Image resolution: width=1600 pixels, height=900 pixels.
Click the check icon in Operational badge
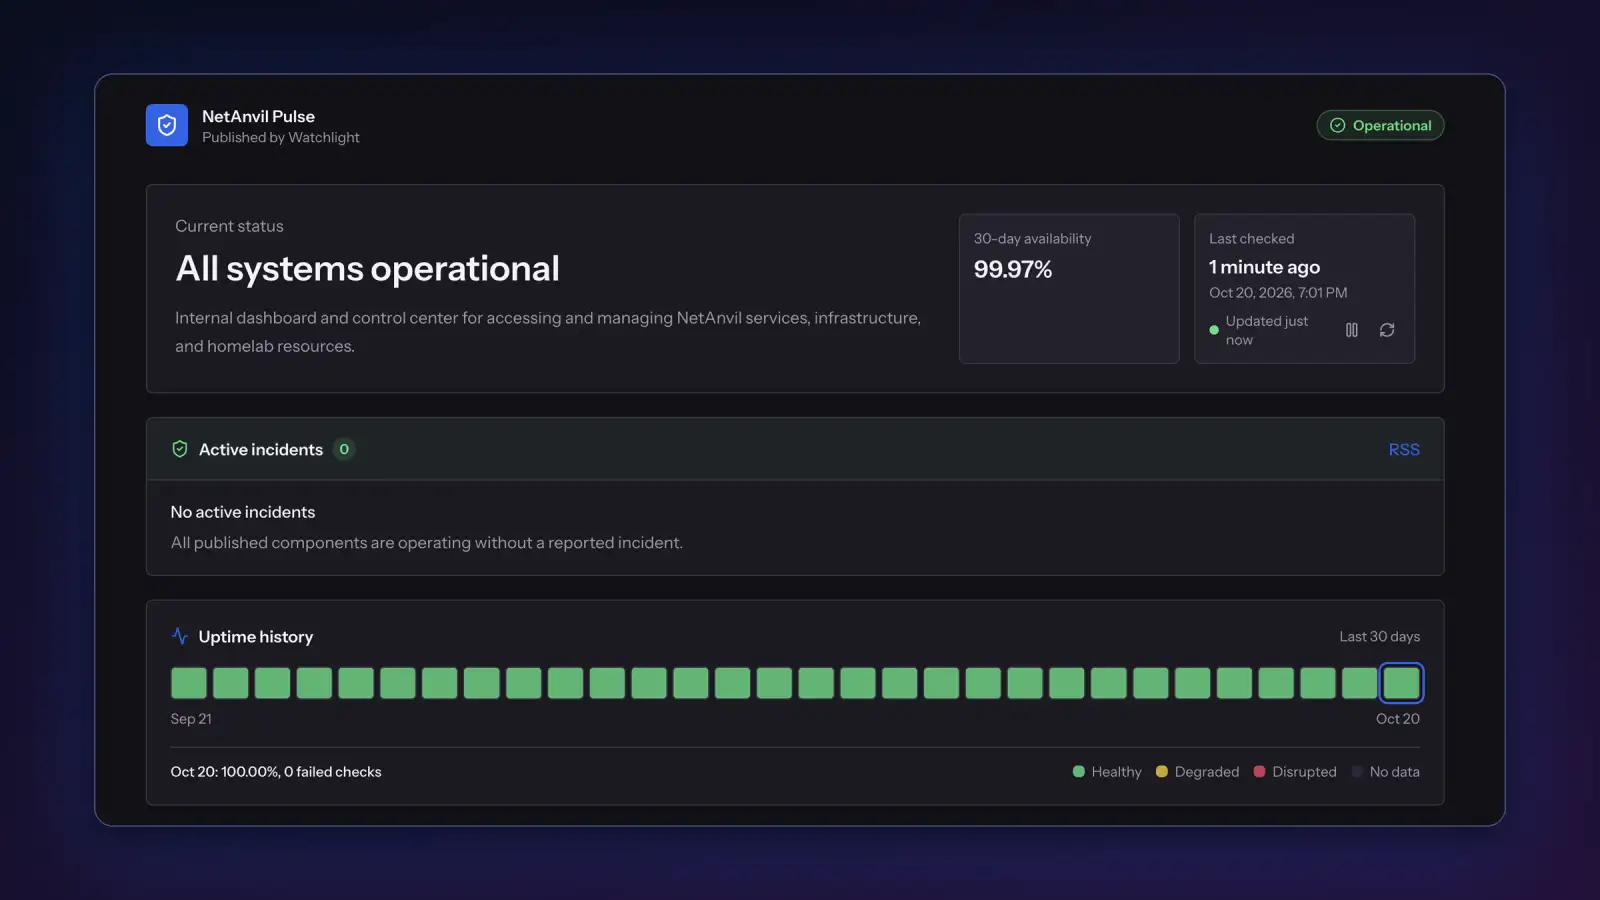pos(1337,125)
